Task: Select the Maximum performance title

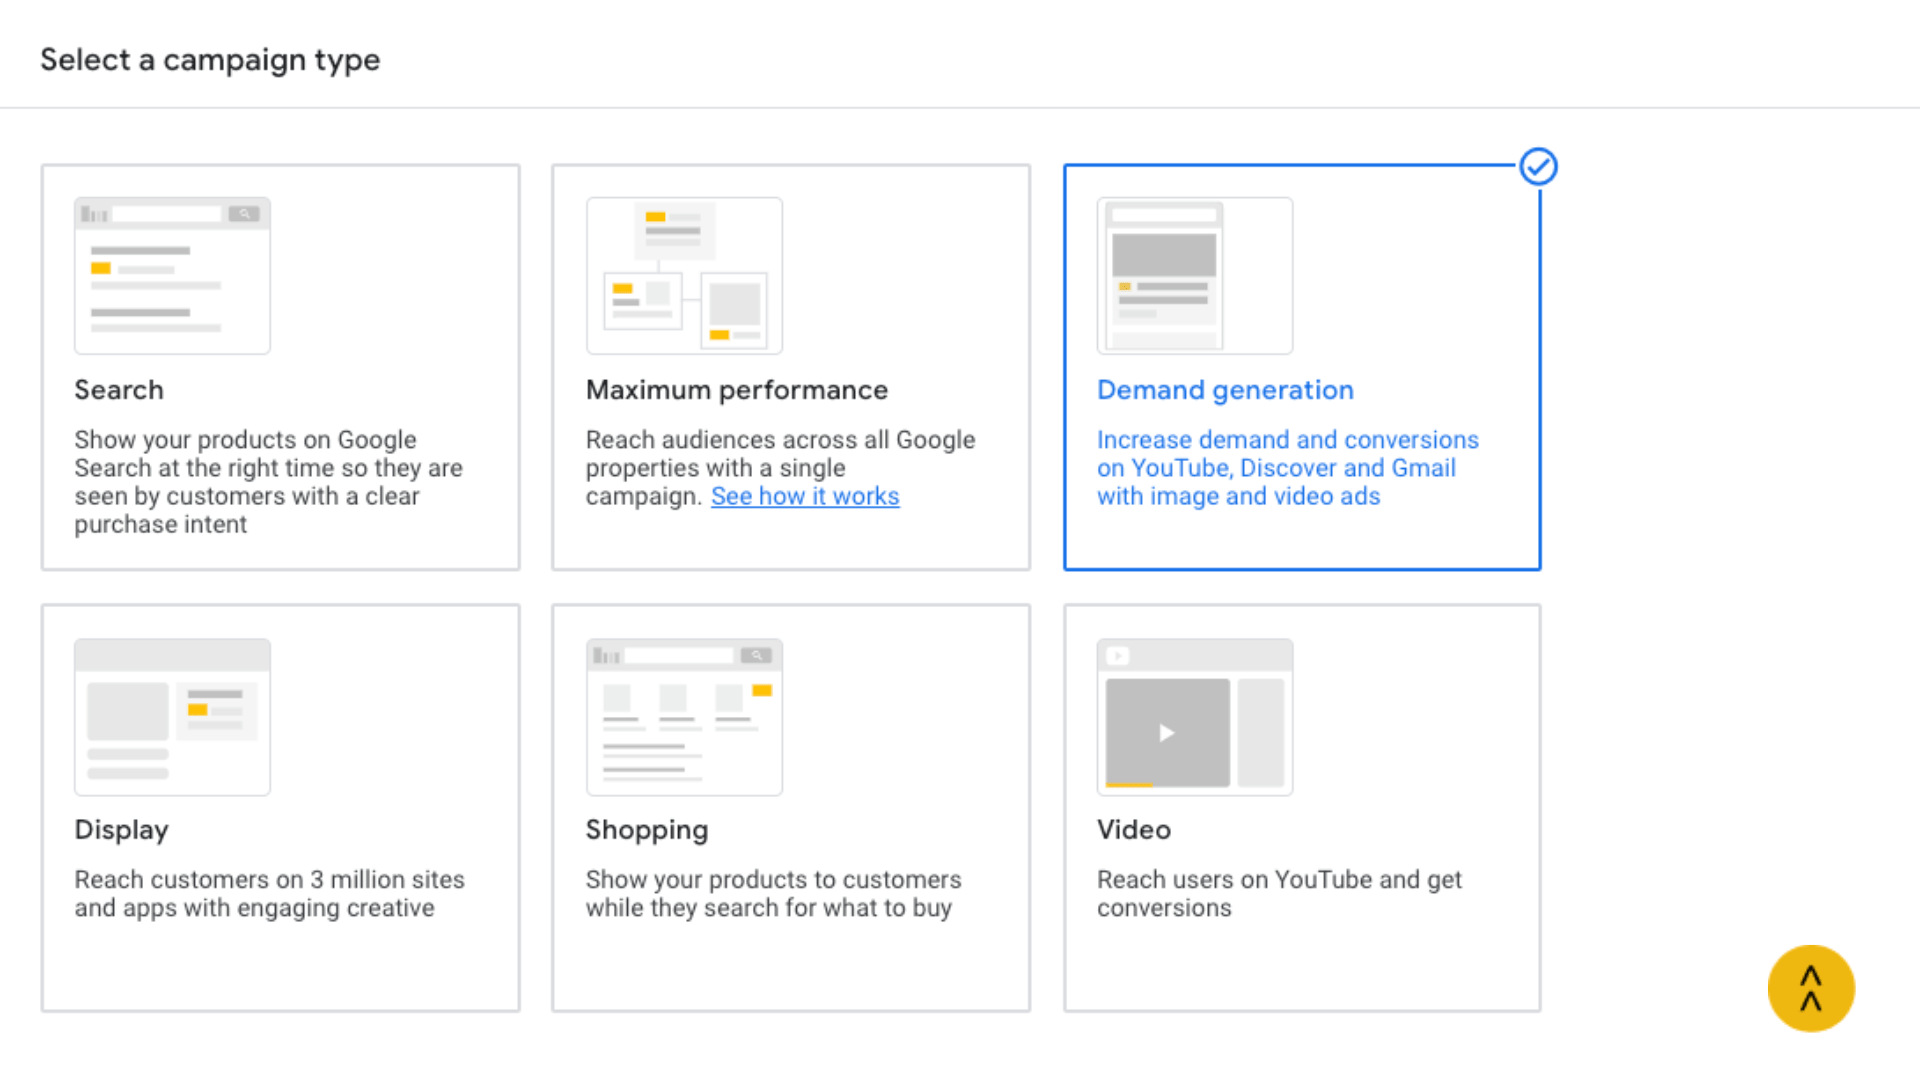Action: point(737,390)
